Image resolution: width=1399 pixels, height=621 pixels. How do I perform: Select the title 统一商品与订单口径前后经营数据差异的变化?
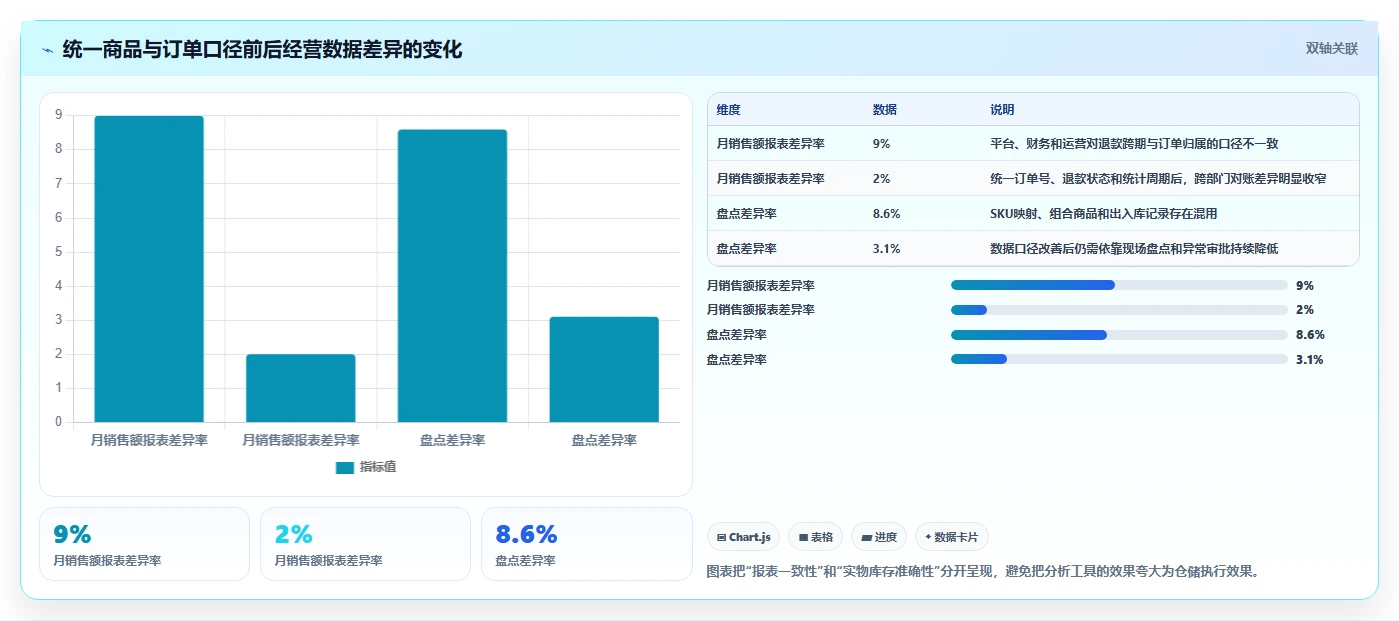point(262,49)
